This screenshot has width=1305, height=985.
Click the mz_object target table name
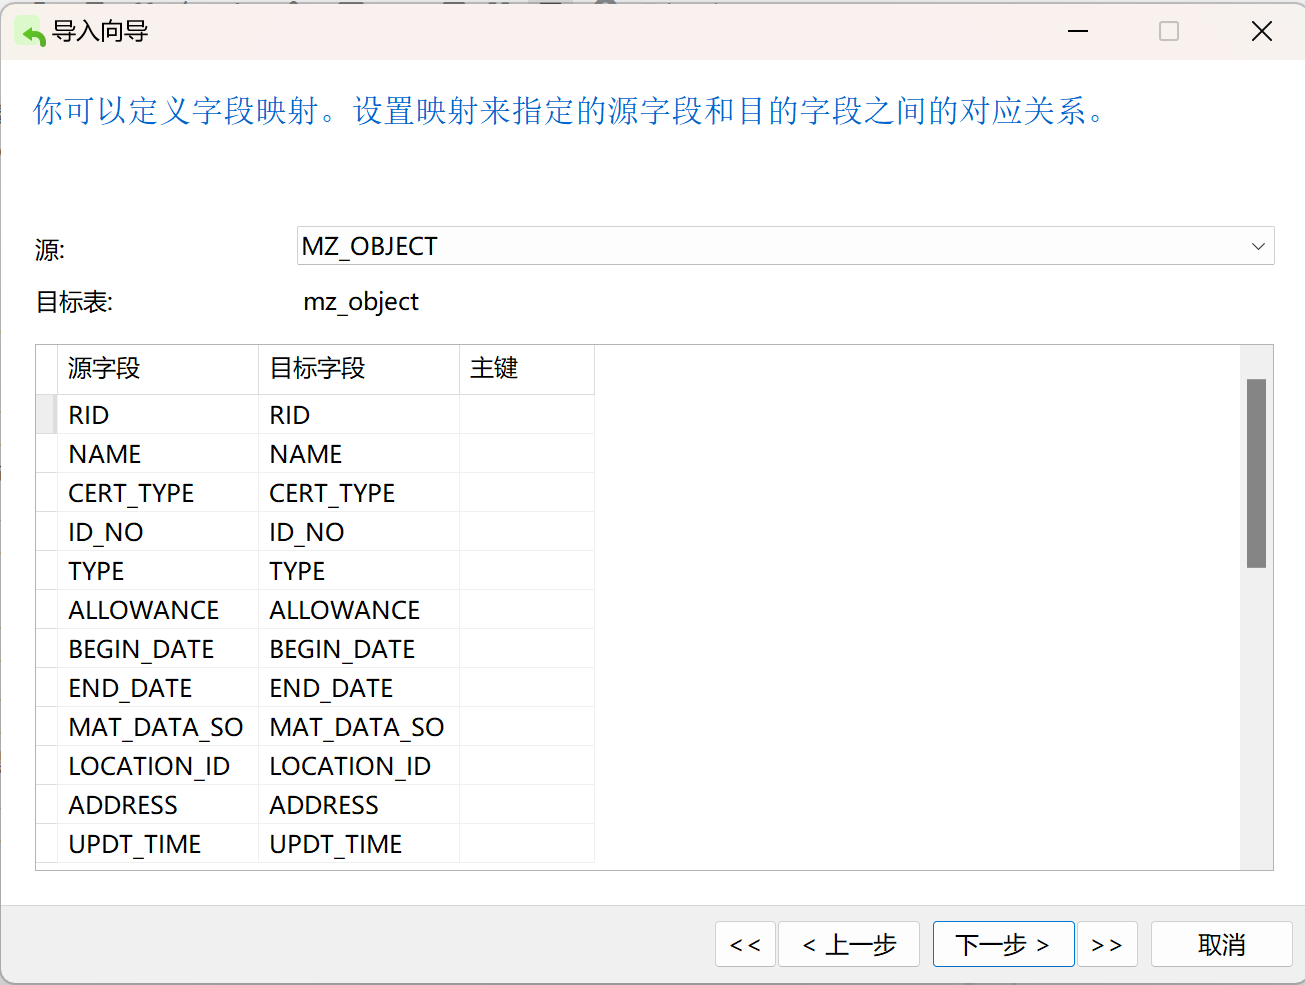pyautogui.click(x=361, y=302)
